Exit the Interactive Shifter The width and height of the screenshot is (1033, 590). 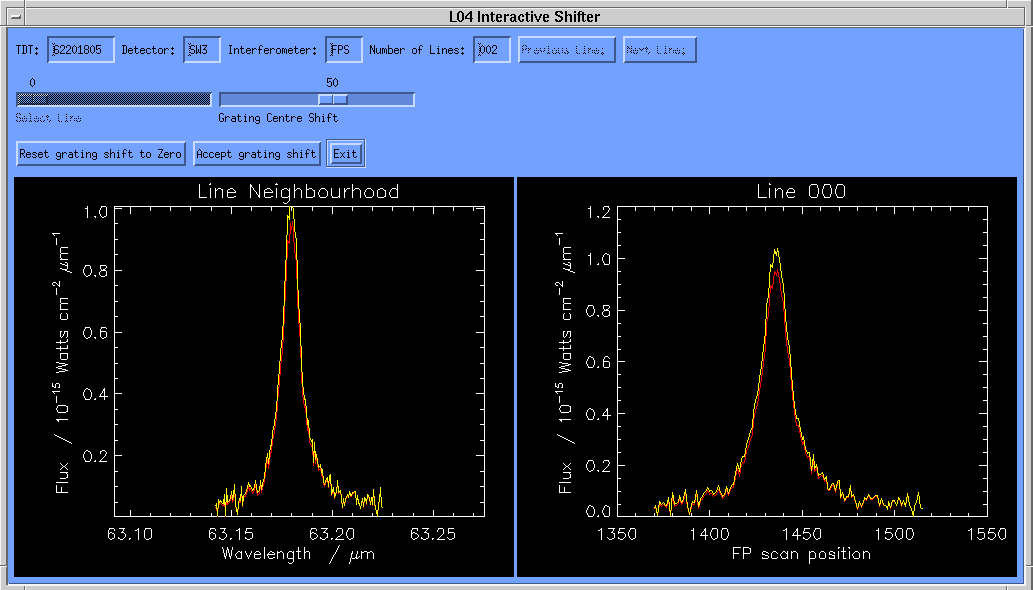tap(345, 154)
